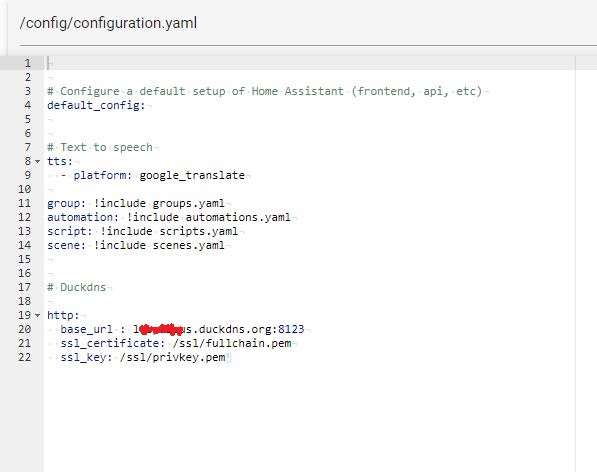Collapse the tts block fold arrow
This screenshot has width=597, height=472.
[37, 161]
